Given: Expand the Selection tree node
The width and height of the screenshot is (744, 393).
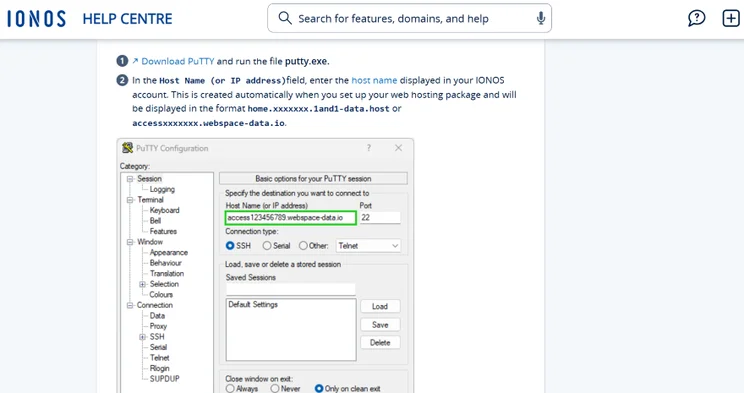Looking at the screenshot, I should 142,284.
